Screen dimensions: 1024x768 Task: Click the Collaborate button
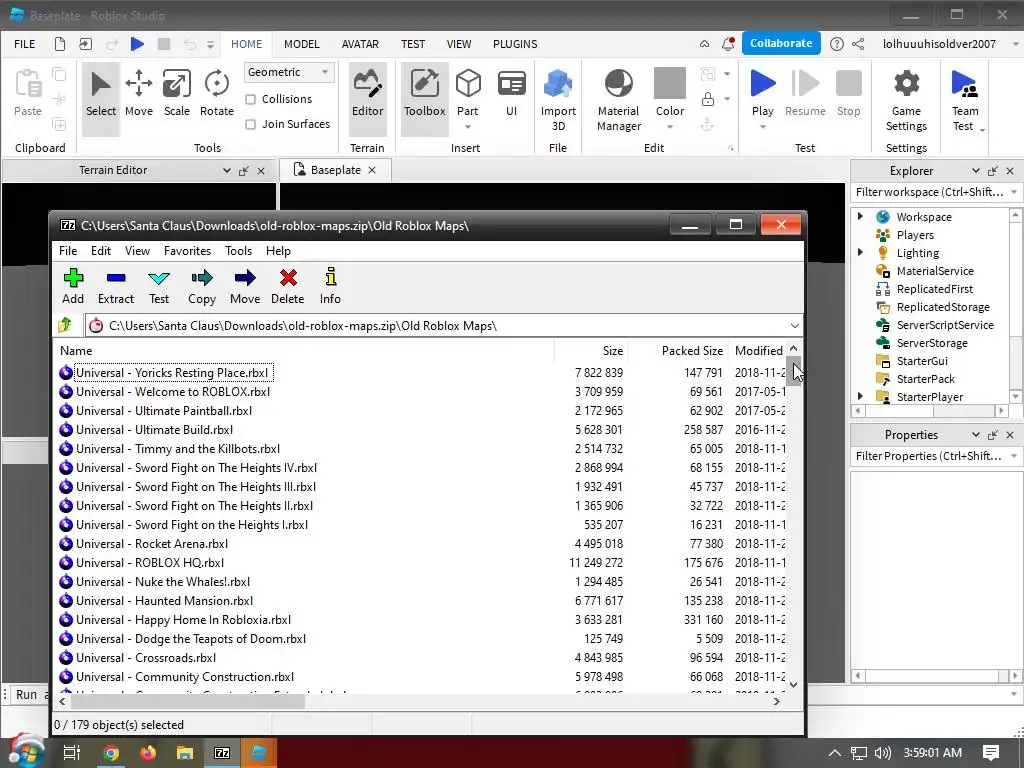pyautogui.click(x=781, y=43)
